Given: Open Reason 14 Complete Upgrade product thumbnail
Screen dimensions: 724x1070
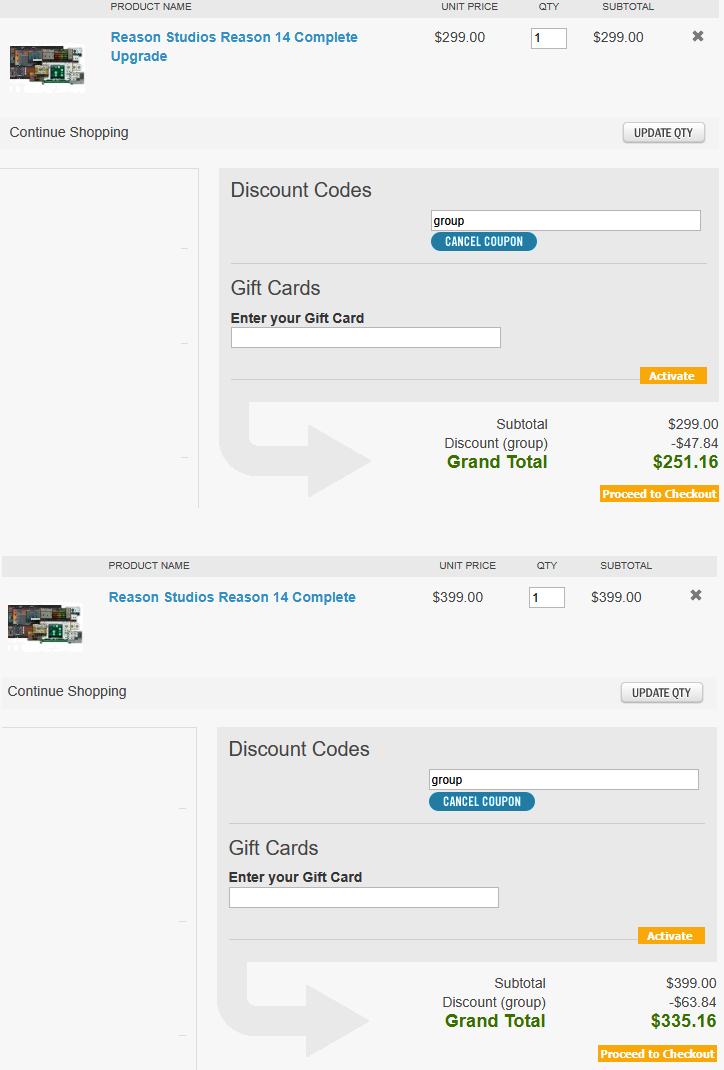Looking at the screenshot, I should [x=47, y=69].
